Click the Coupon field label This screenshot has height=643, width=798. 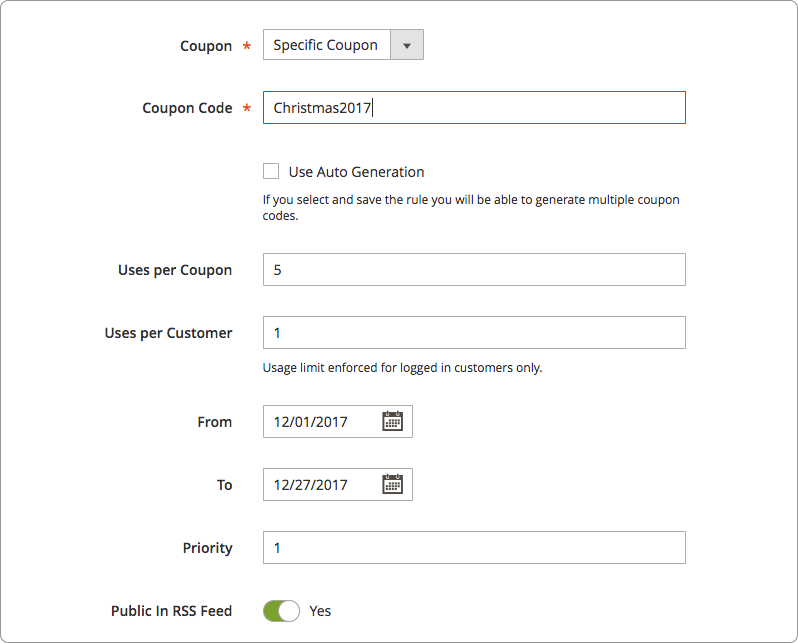click(206, 46)
